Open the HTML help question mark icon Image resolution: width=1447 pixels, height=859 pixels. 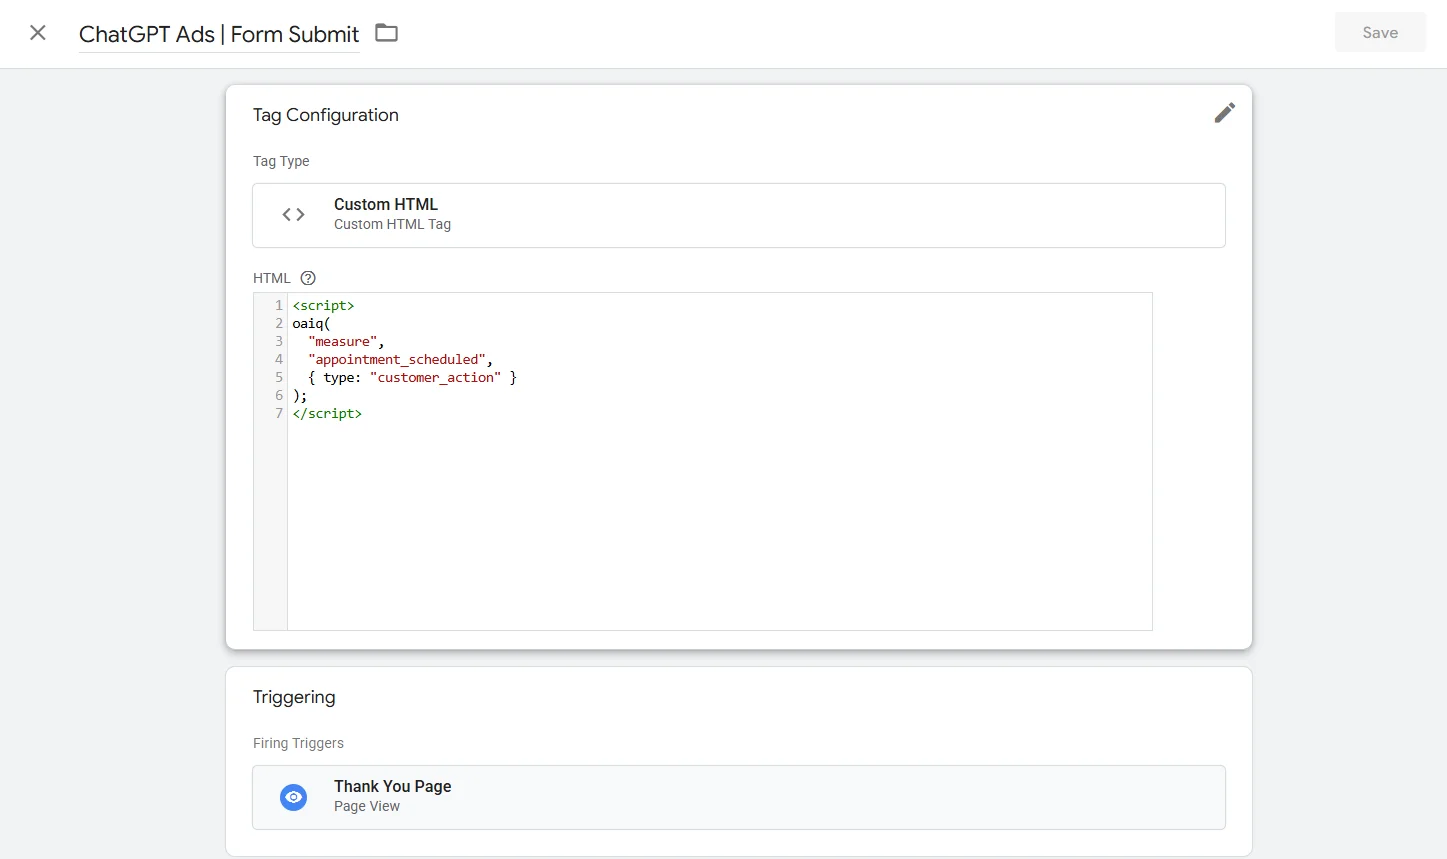(308, 278)
